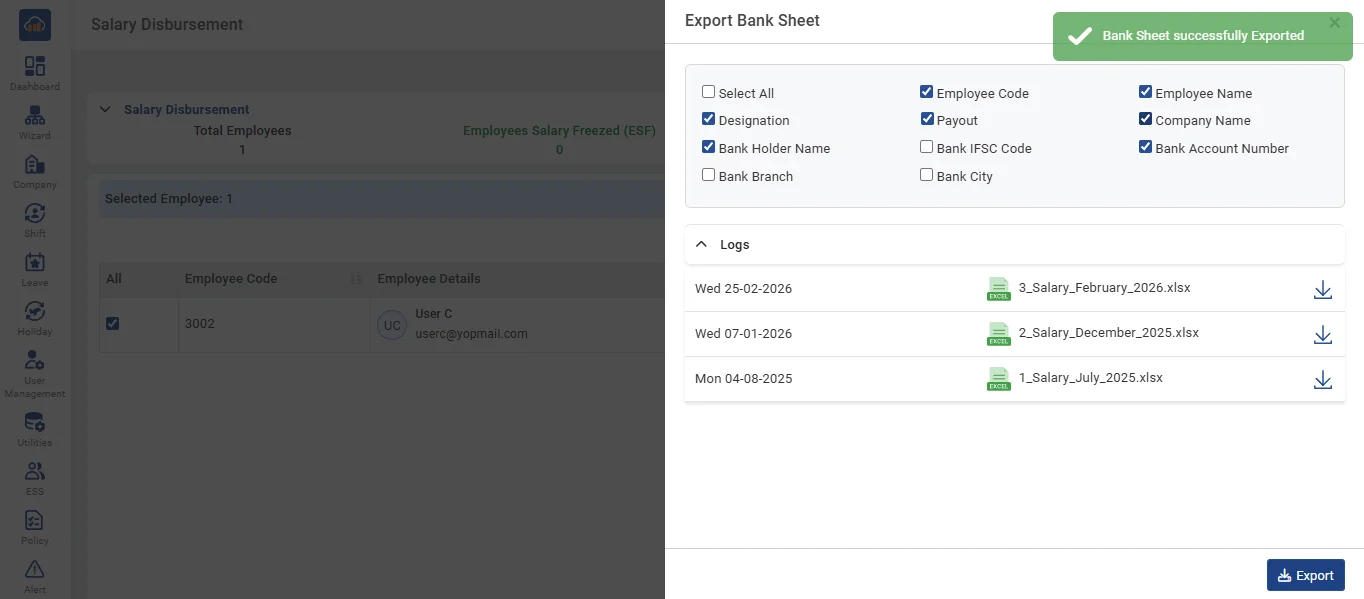Collapse the Logs section
This screenshot has width=1364, height=599.
pos(701,244)
